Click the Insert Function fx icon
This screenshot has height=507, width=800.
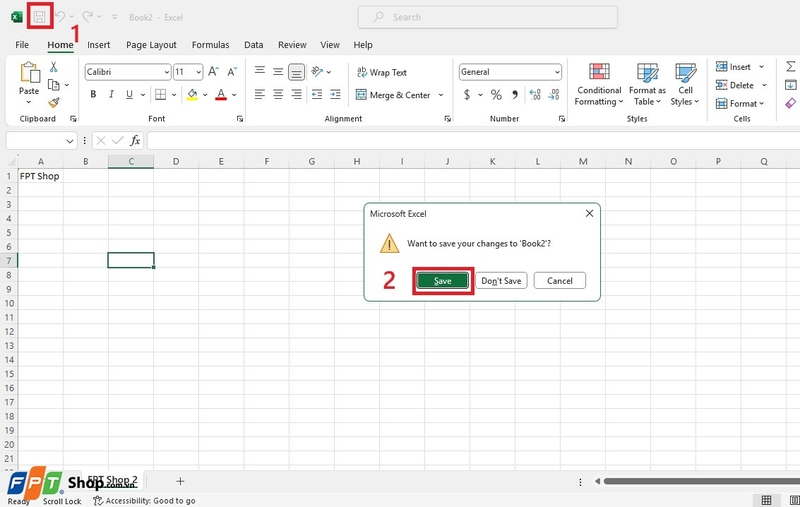tap(135, 140)
